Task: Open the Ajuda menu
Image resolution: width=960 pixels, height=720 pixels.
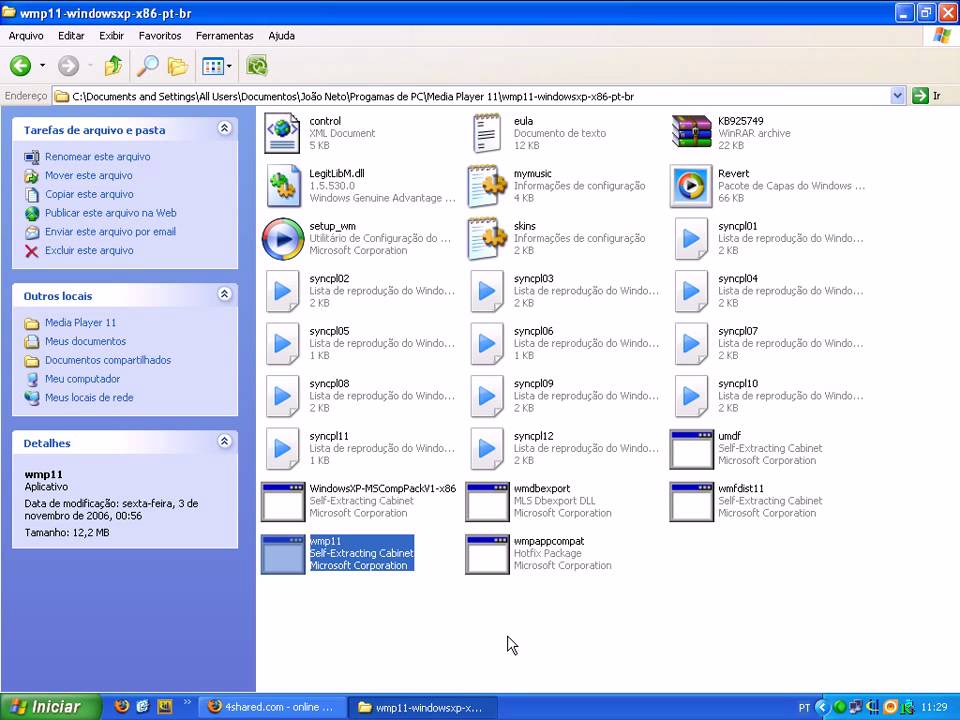Action: [x=282, y=36]
